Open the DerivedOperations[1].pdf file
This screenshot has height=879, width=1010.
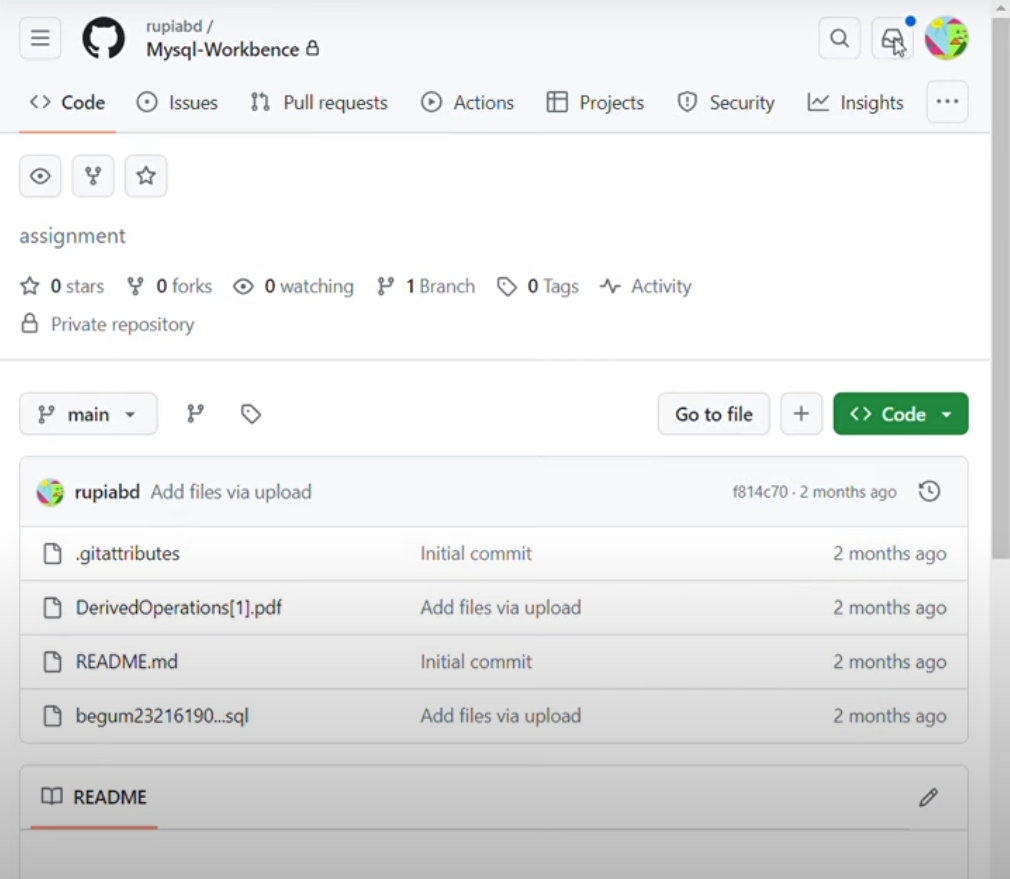(178, 608)
